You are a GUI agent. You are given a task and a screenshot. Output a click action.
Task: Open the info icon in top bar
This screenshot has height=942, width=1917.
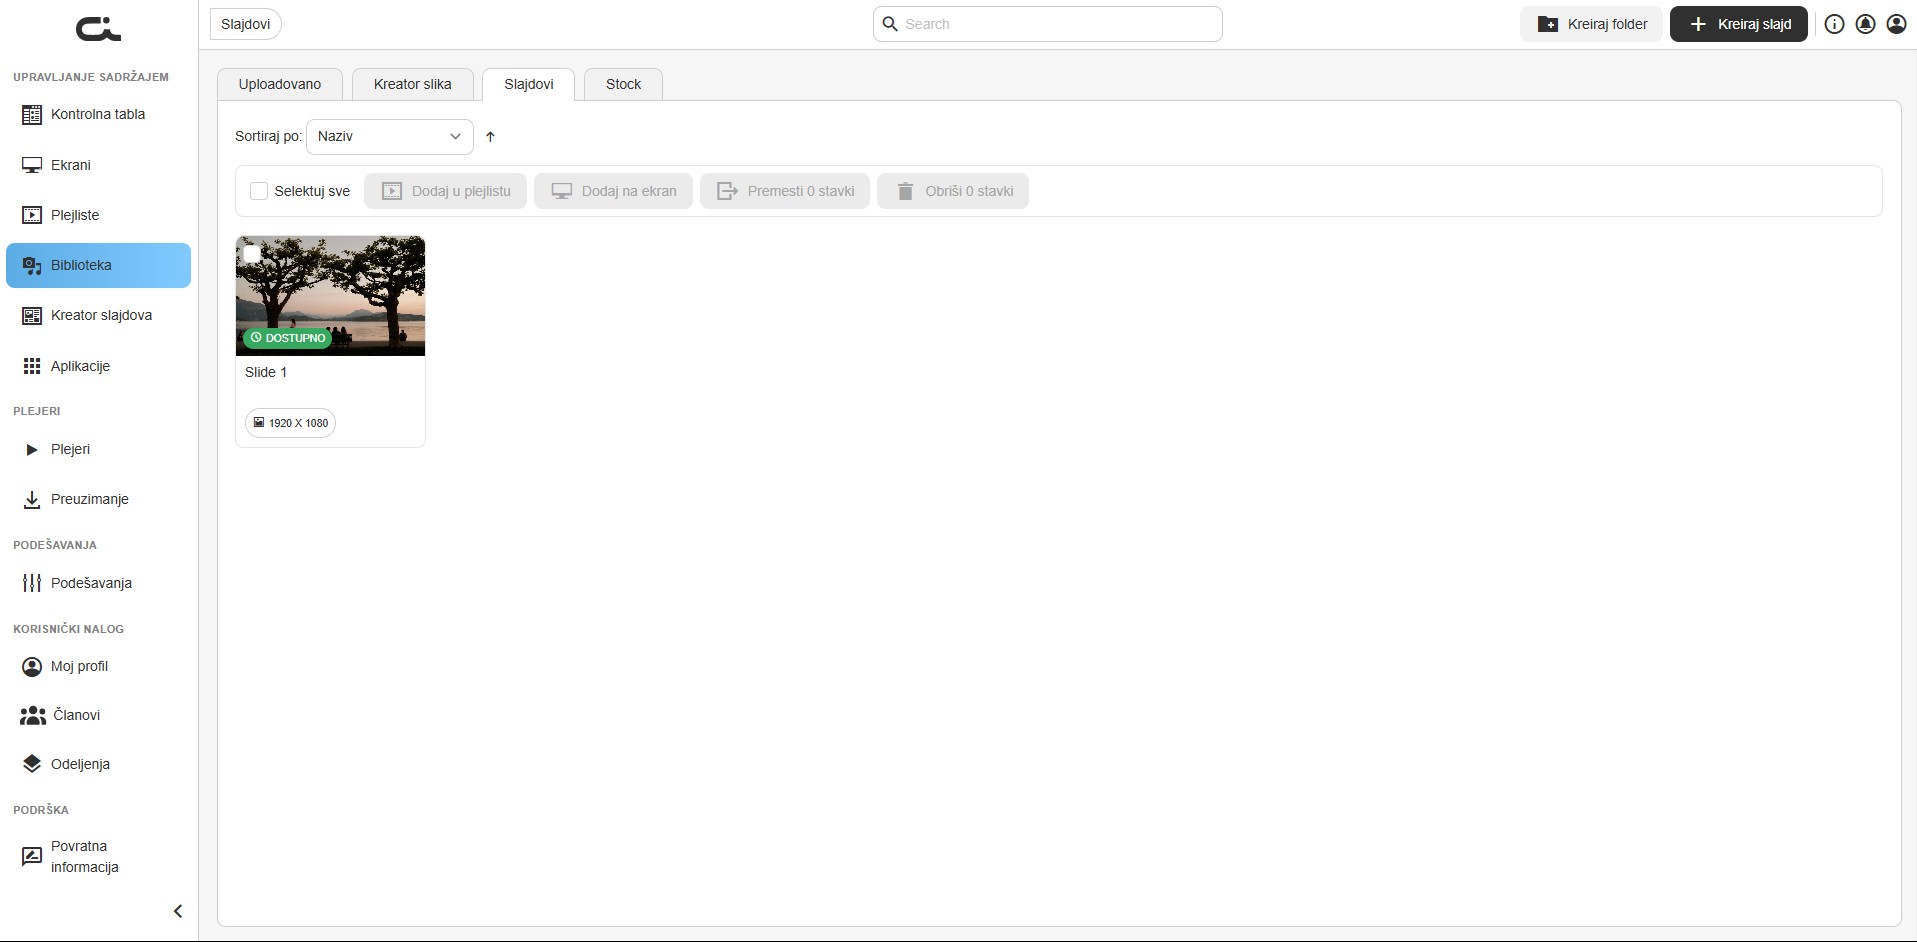(1834, 24)
